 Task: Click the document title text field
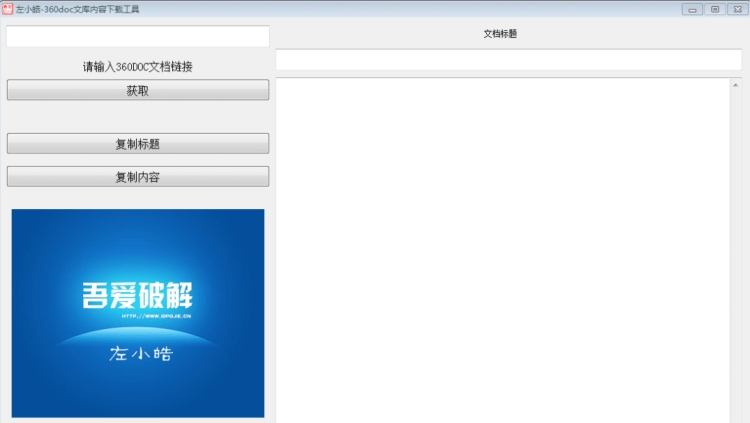(508, 60)
